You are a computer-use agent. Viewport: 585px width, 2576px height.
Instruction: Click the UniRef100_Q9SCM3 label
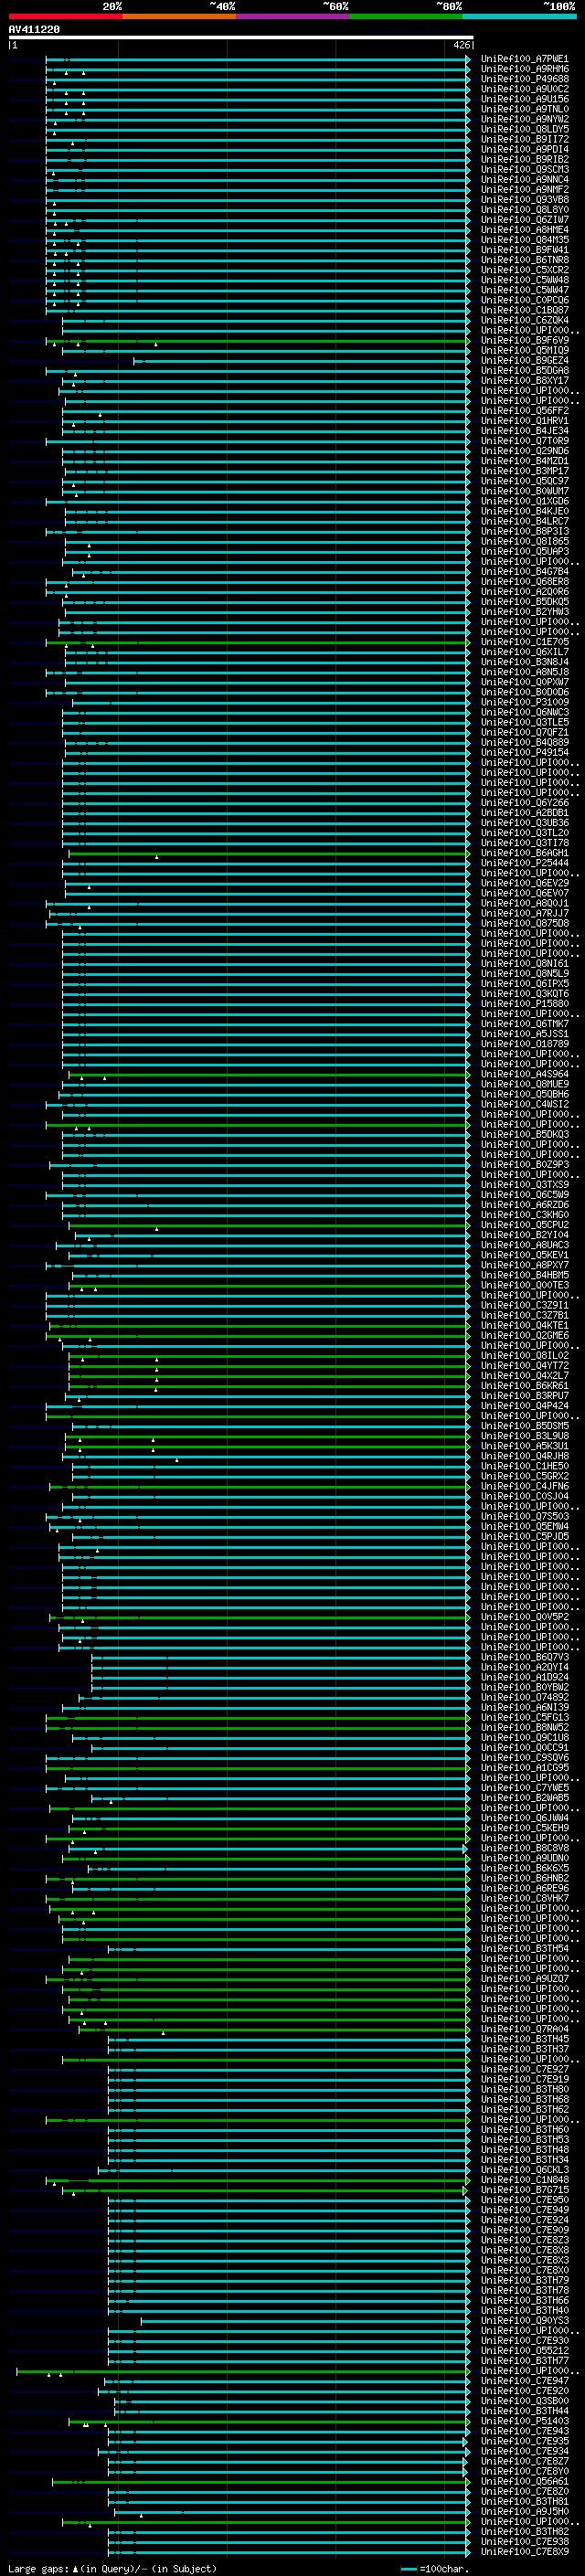pos(524,169)
